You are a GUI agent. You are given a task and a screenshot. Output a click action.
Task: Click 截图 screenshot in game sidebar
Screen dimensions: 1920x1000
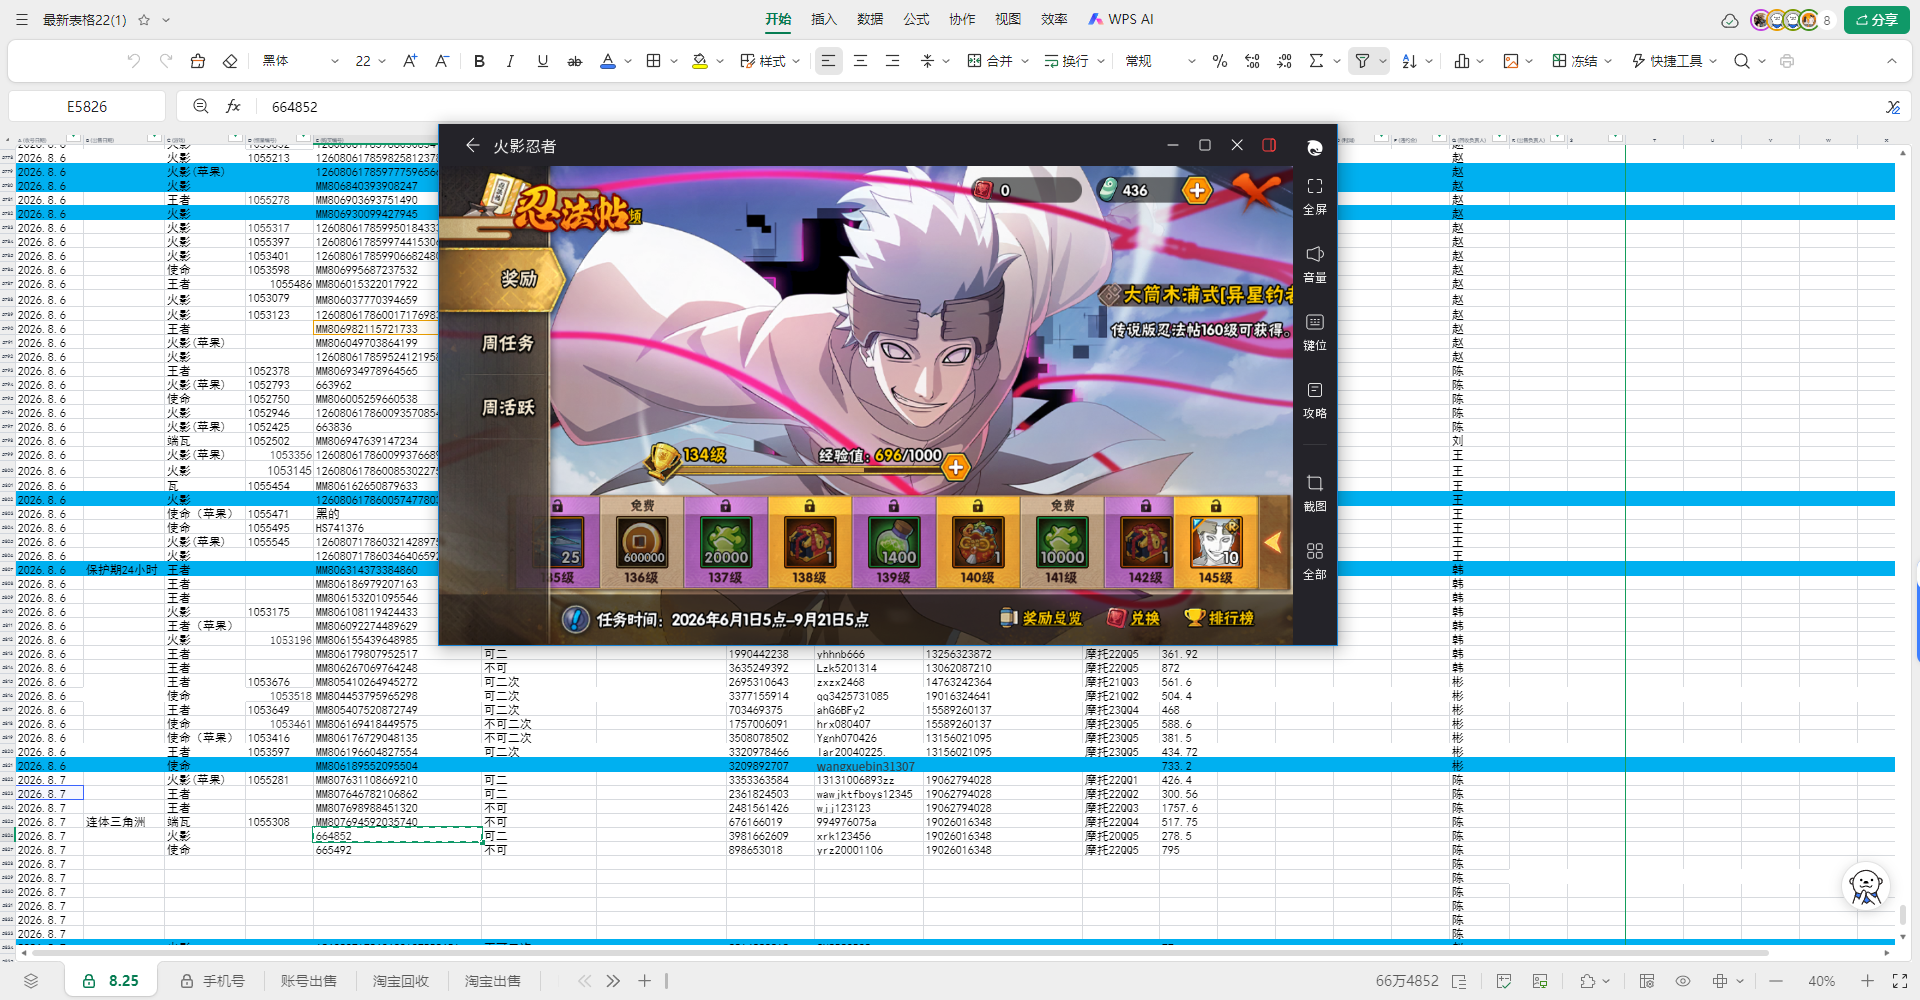pyautogui.click(x=1315, y=493)
